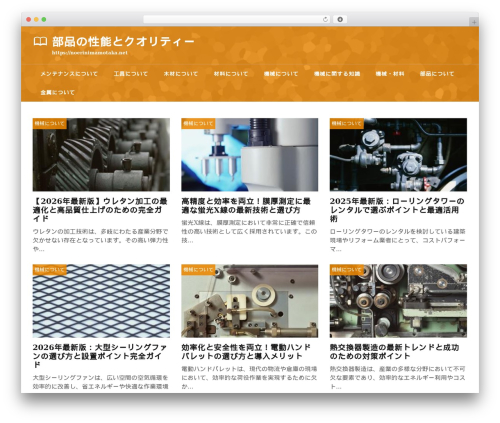This screenshot has width=500, height=423.
Task: Click category badge on the blue machine image
Action: tap(198, 123)
